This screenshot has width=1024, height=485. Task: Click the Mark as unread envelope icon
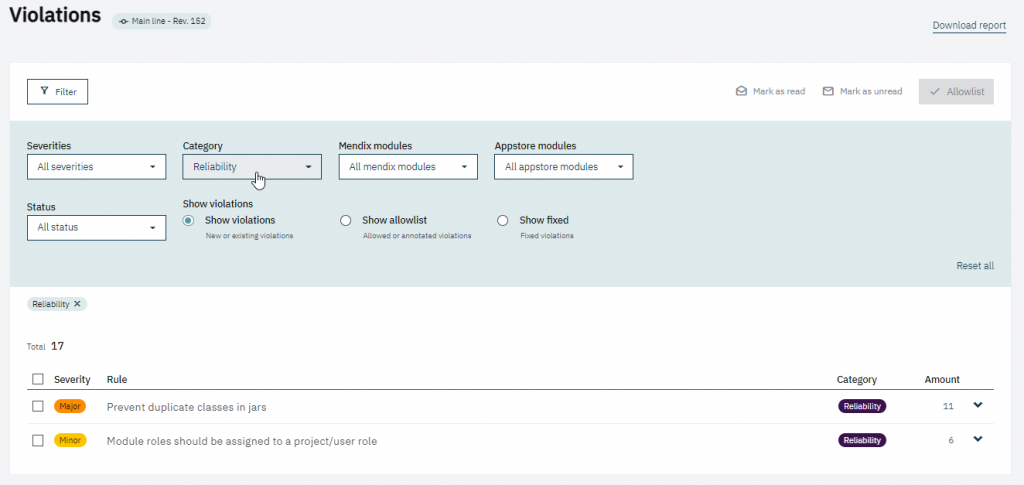pos(828,92)
